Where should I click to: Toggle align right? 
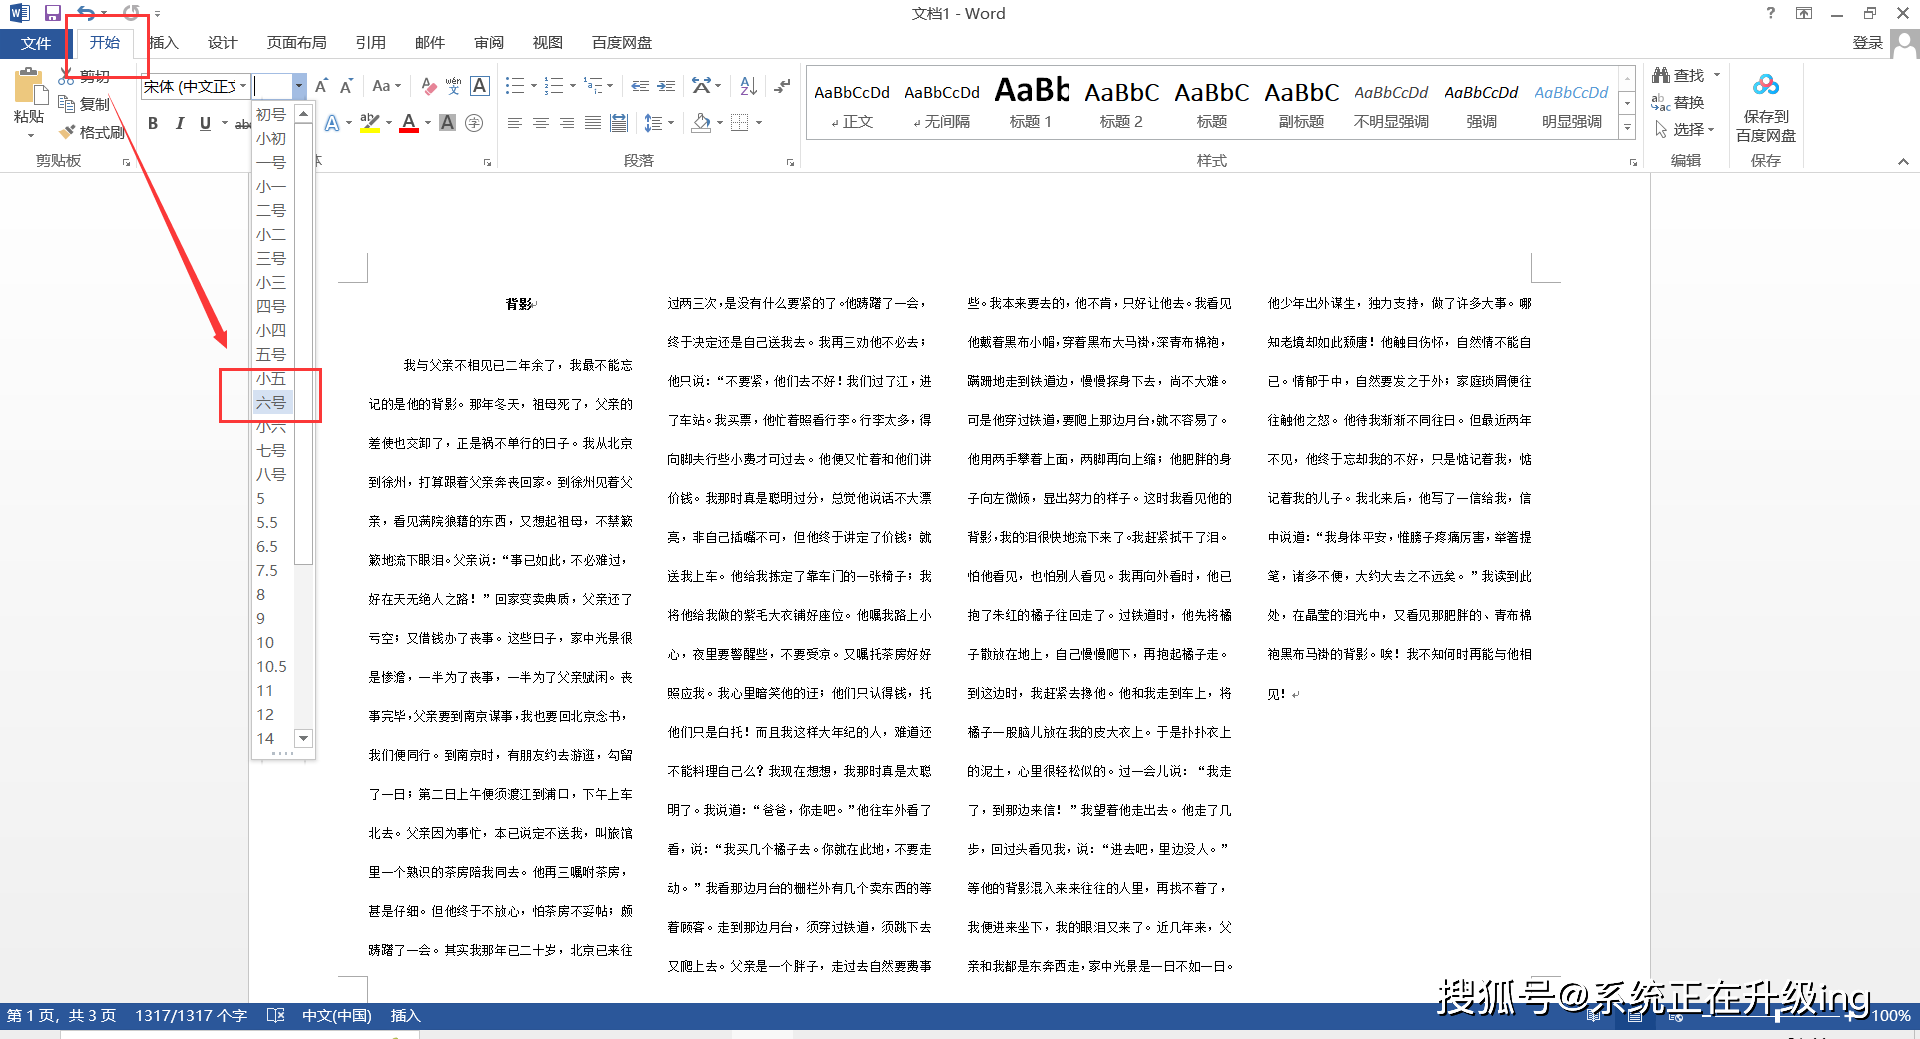(x=567, y=123)
